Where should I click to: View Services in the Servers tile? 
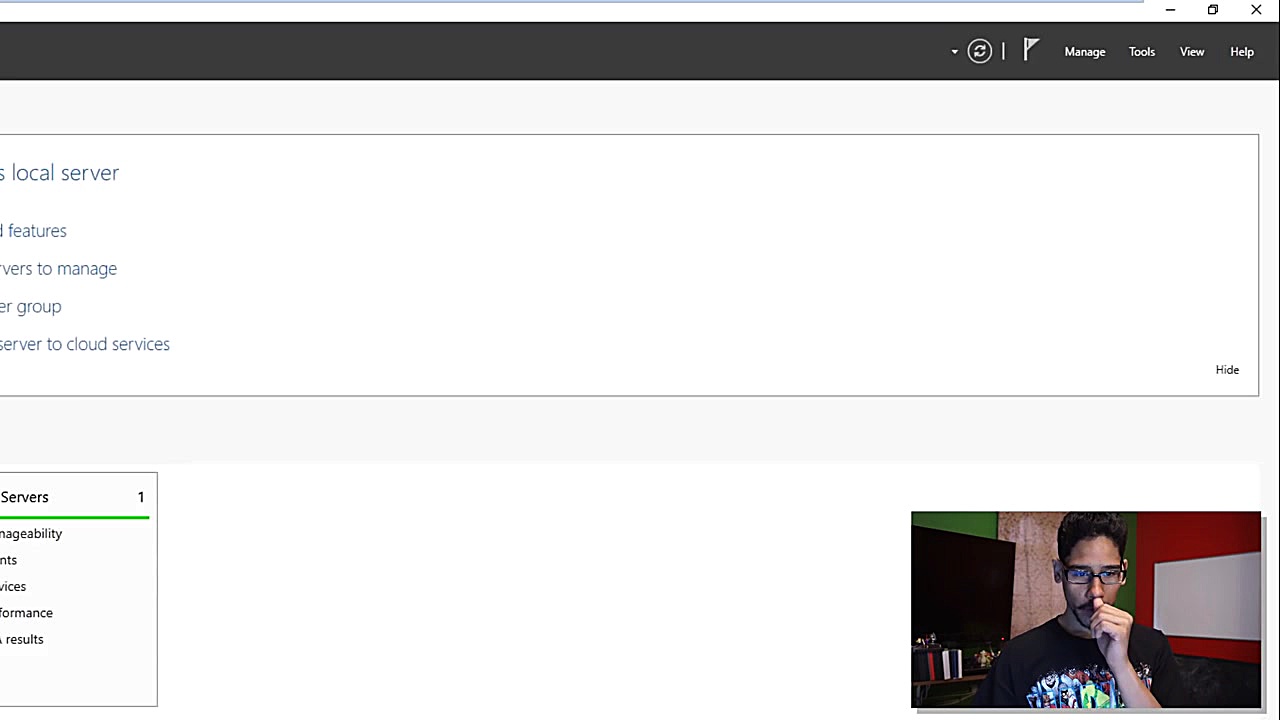coord(13,587)
